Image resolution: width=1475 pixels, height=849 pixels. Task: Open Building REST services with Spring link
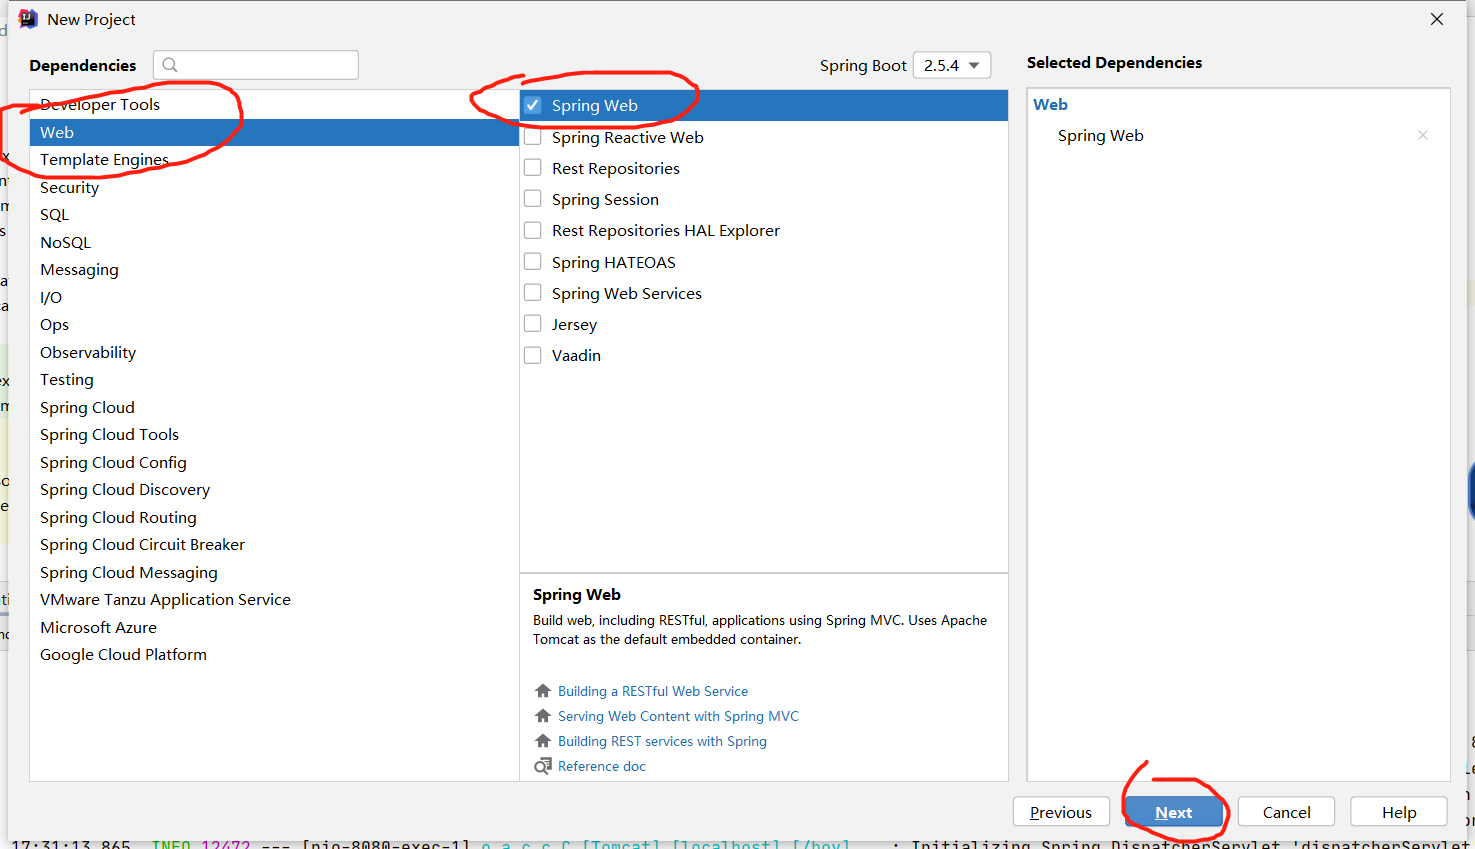(662, 741)
